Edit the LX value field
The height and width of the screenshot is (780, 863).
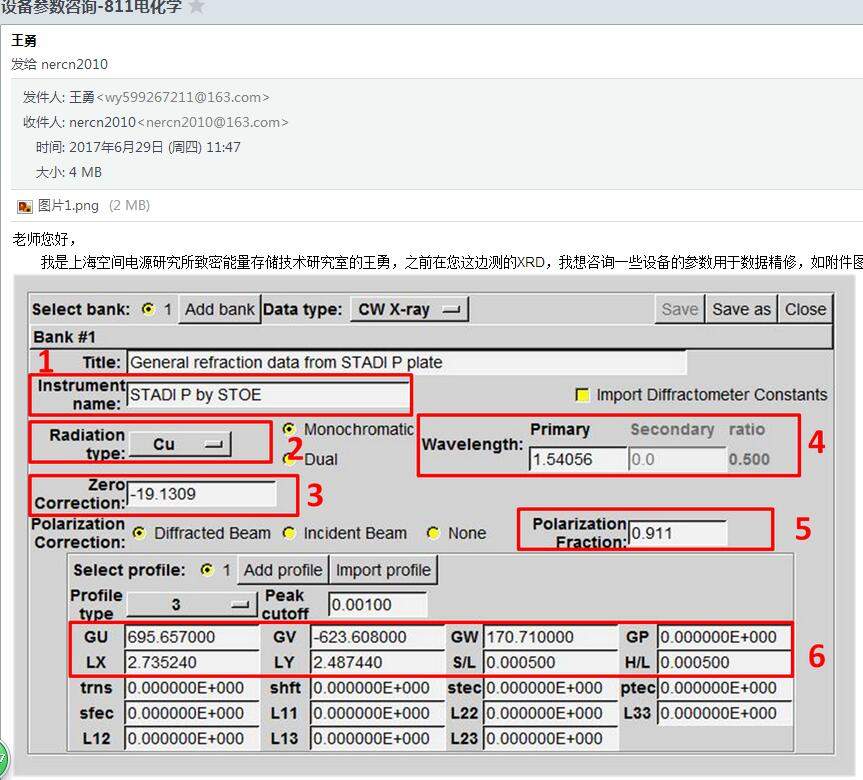coord(192,662)
